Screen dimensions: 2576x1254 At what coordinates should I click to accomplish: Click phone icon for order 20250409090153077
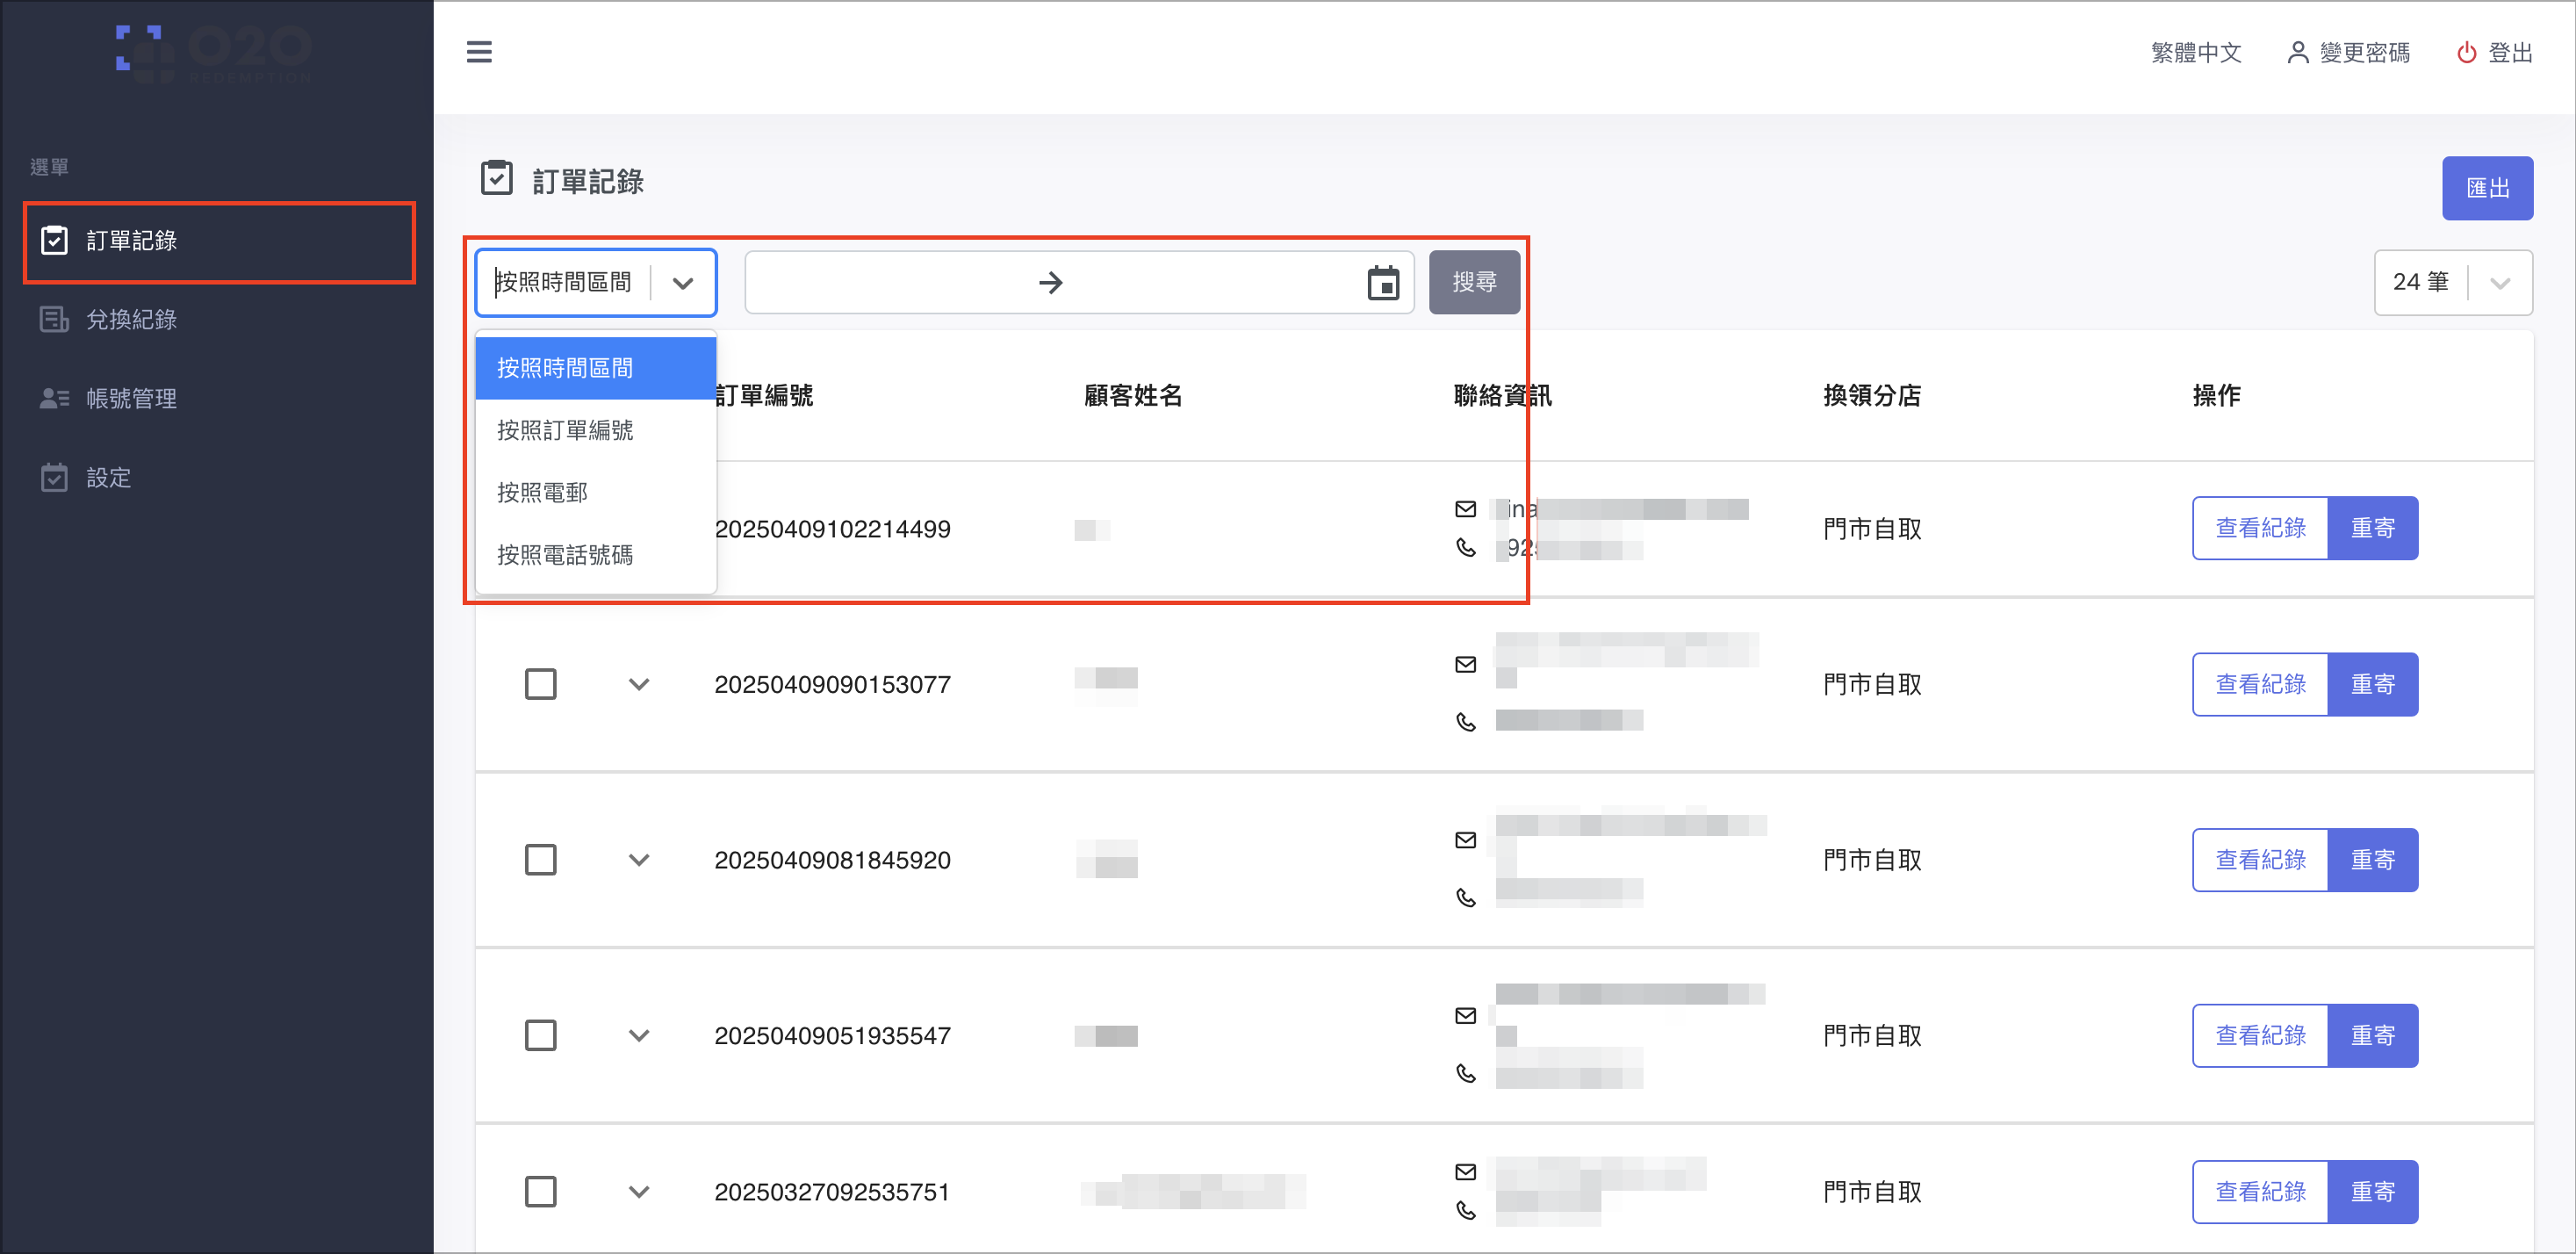1465,722
